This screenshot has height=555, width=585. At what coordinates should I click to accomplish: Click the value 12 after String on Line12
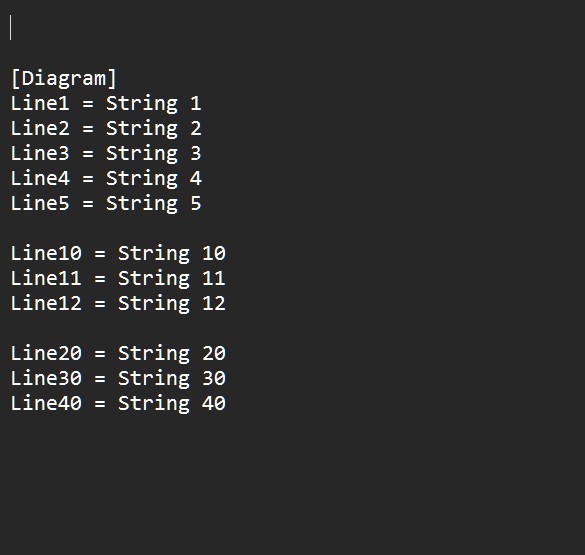tap(214, 303)
